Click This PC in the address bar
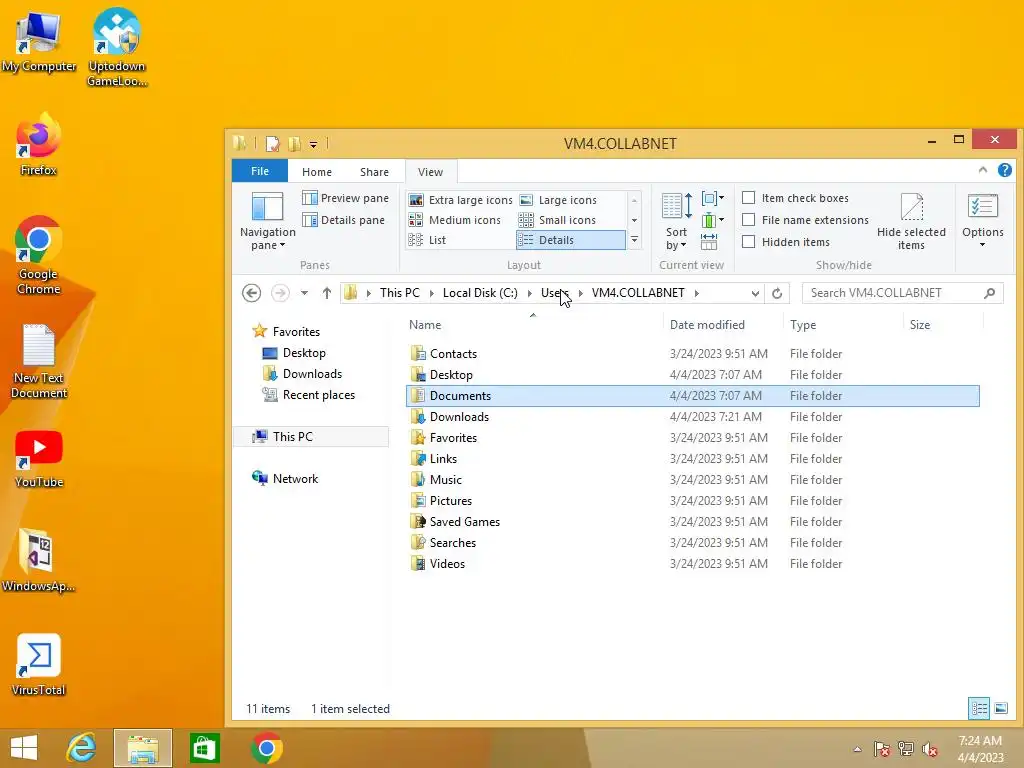This screenshot has height=768, width=1024. point(400,293)
